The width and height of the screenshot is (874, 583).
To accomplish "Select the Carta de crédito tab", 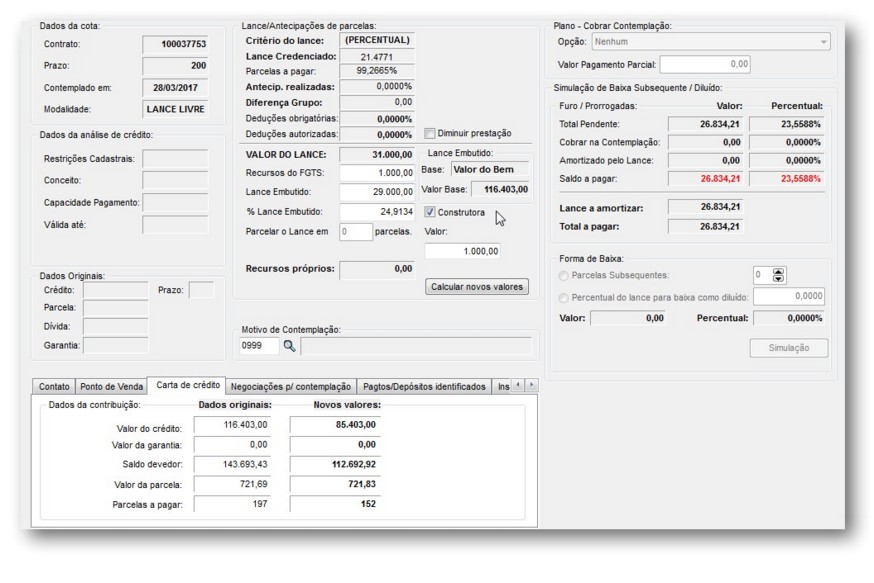I will 188,385.
